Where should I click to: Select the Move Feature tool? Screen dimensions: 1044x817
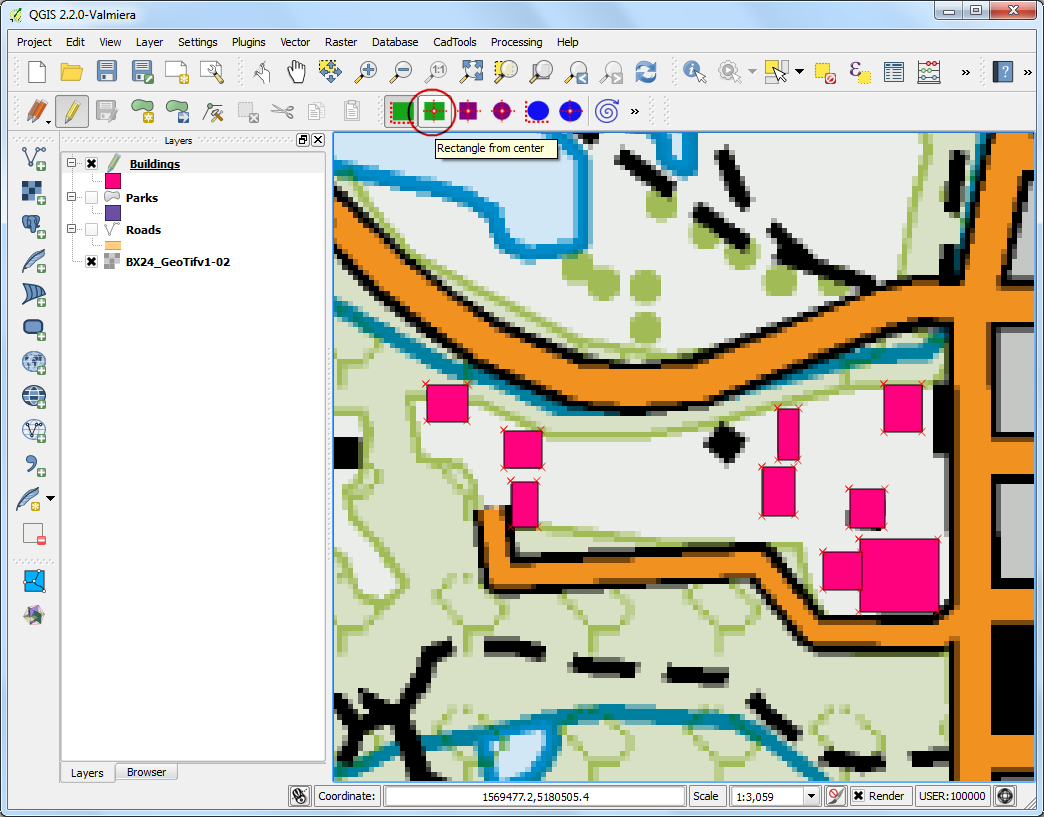coord(177,111)
